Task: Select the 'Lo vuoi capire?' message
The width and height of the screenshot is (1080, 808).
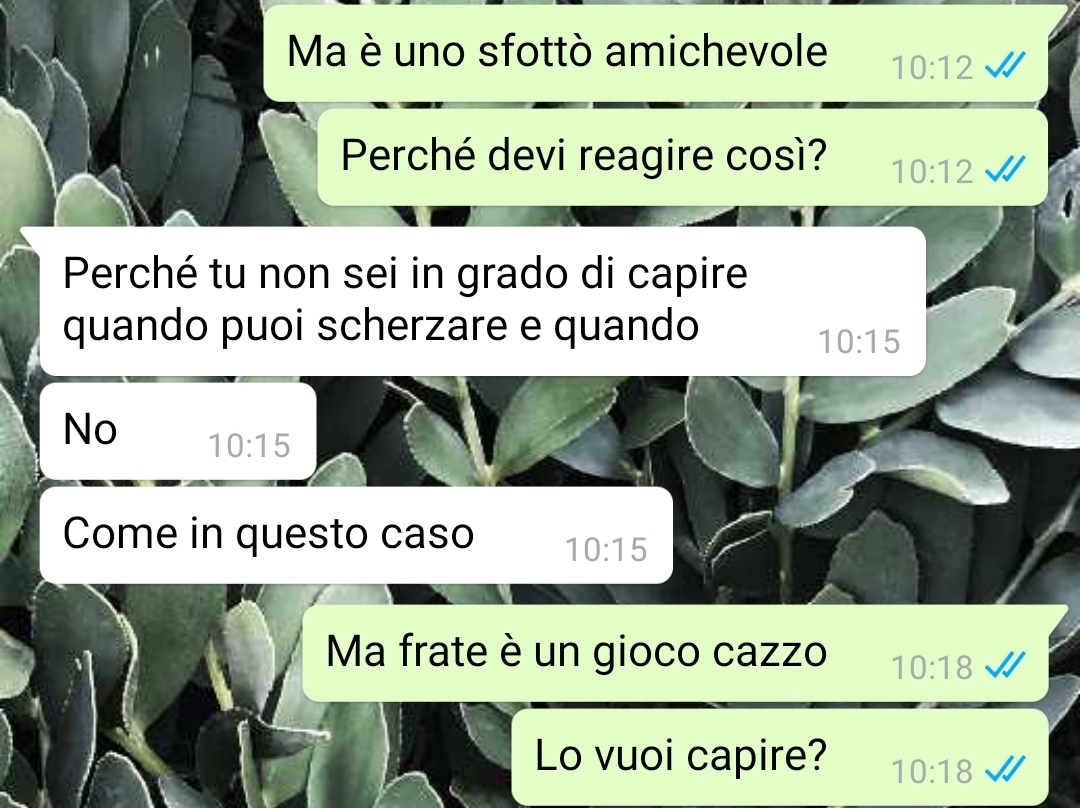Action: coord(780,758)
